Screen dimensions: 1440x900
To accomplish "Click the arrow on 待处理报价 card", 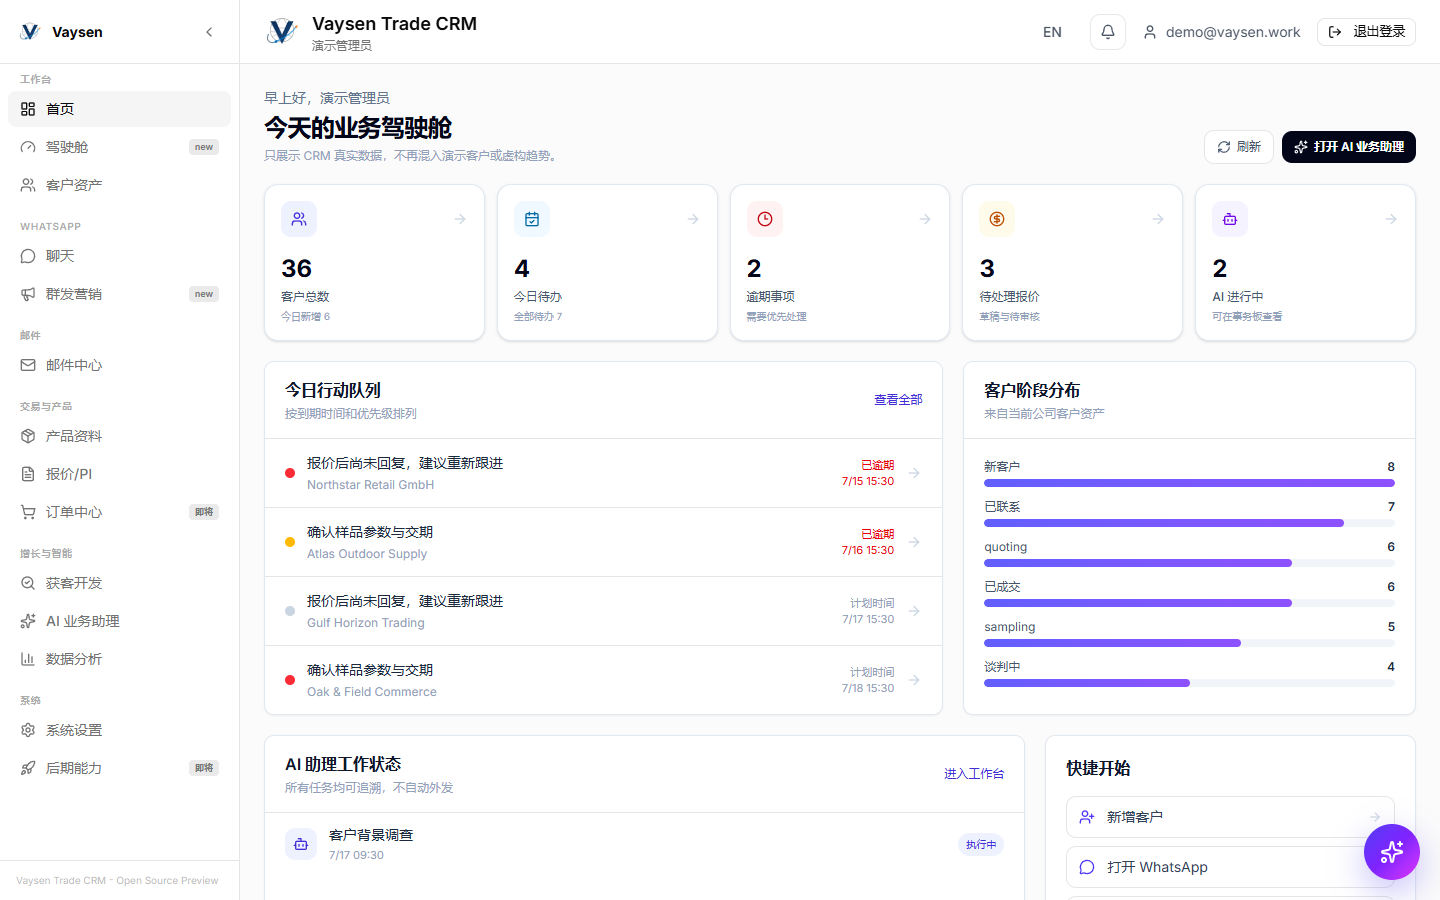I will tap(1158, 219).
